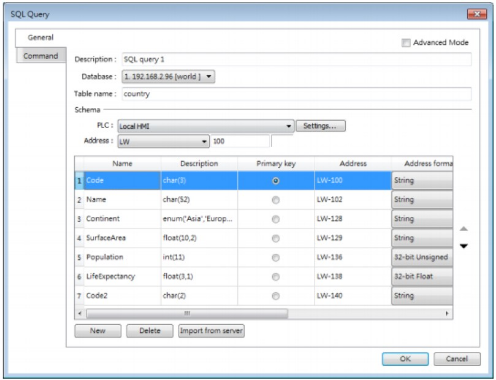Select Code2 primary key radio button

point(276,296)
